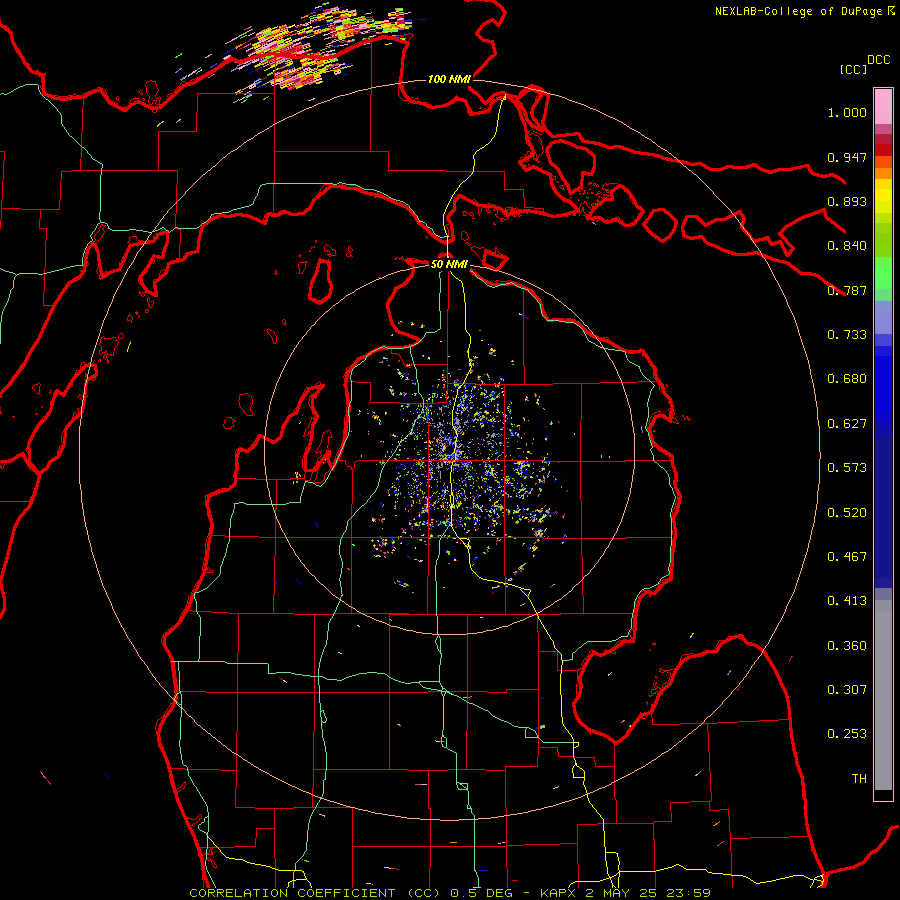Click the TH threshold label
900x900 pixels.
859,779
